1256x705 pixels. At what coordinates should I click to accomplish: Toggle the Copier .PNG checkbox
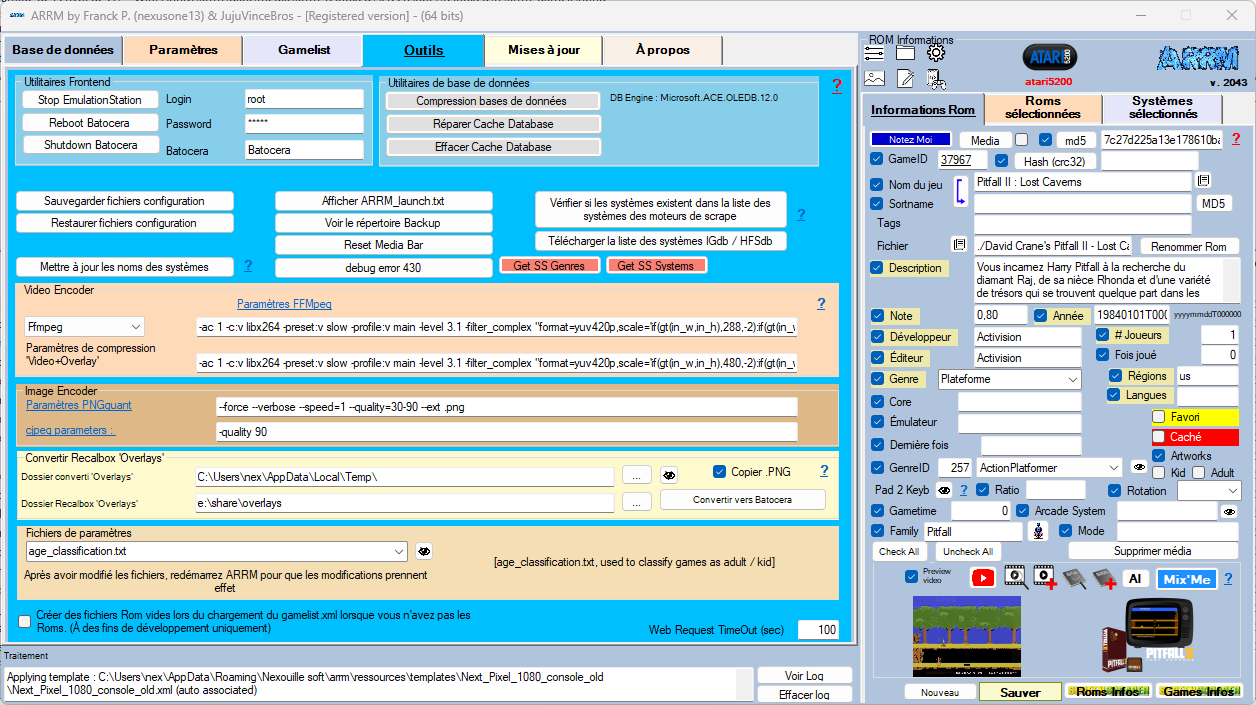pyautogui.click(x=720, y=471)
